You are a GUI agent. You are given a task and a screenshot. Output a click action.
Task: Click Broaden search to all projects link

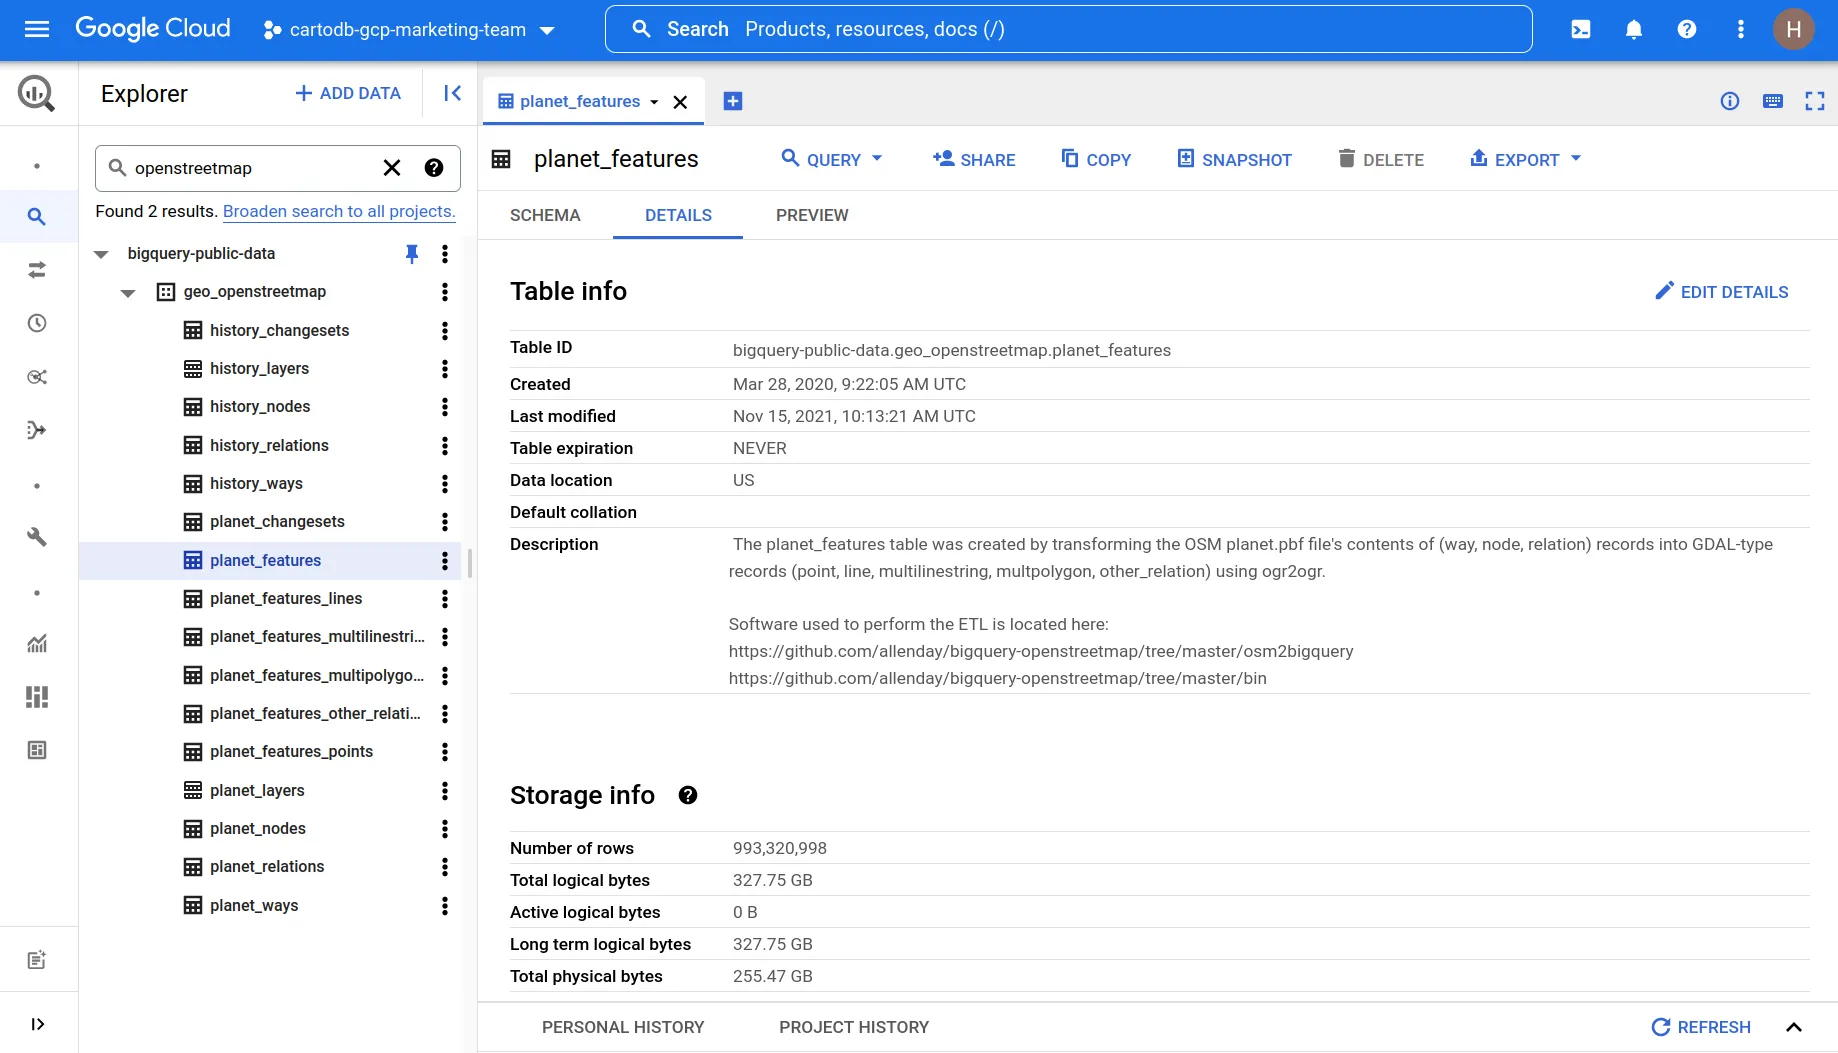click(x=339, y=211)
